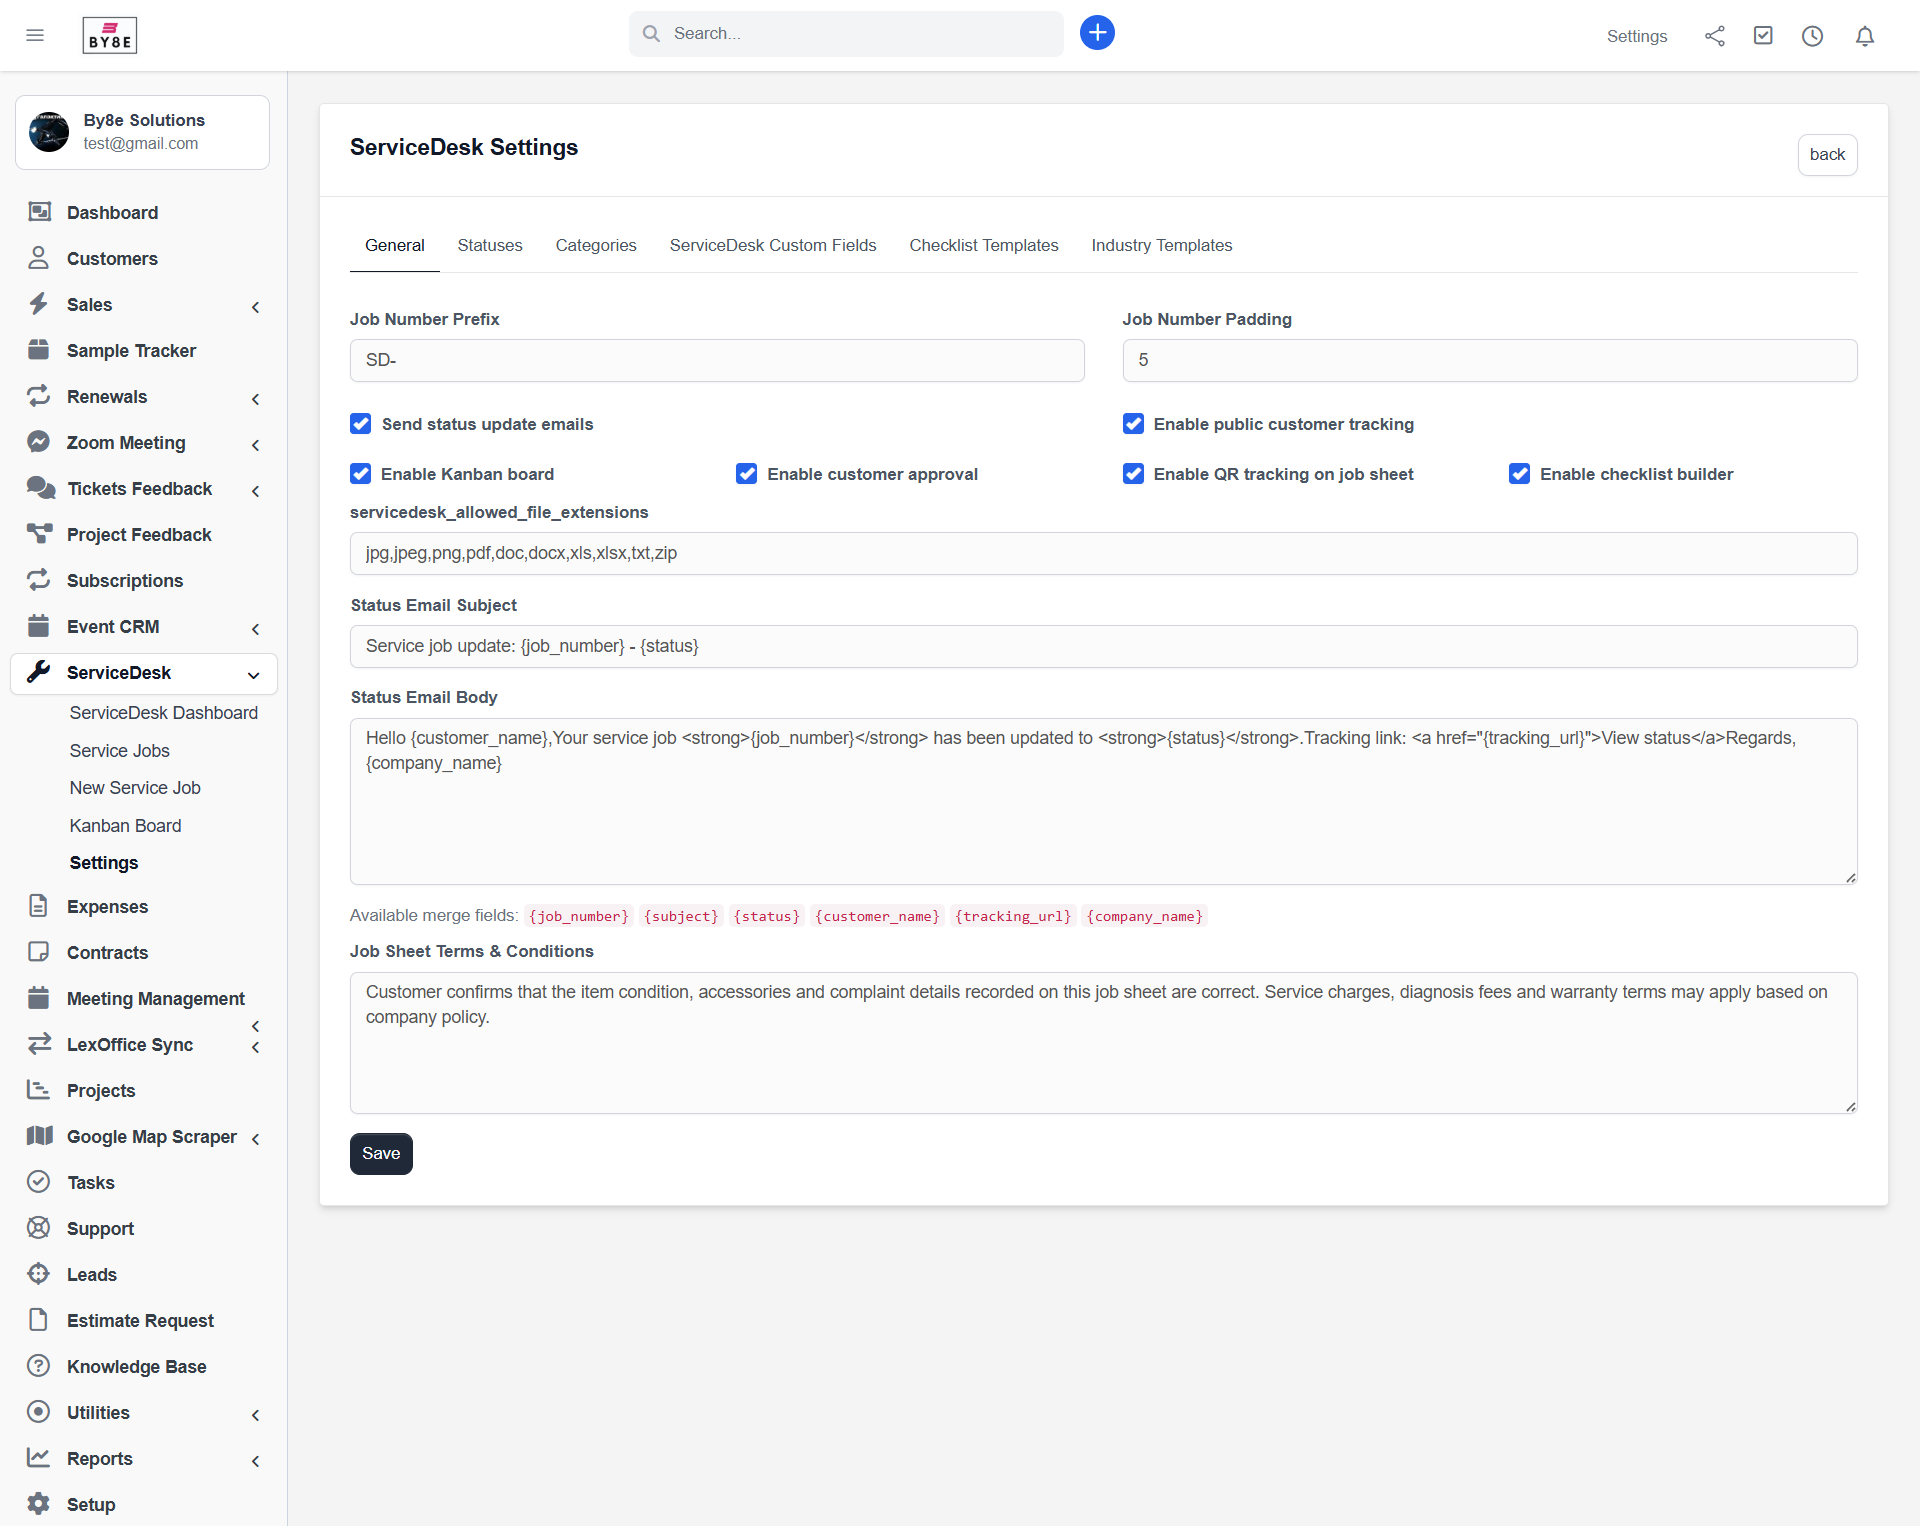Uncheck Enable Kanban board
The height and width of the screenshot is (1526, 1920).
coord(360,473)
